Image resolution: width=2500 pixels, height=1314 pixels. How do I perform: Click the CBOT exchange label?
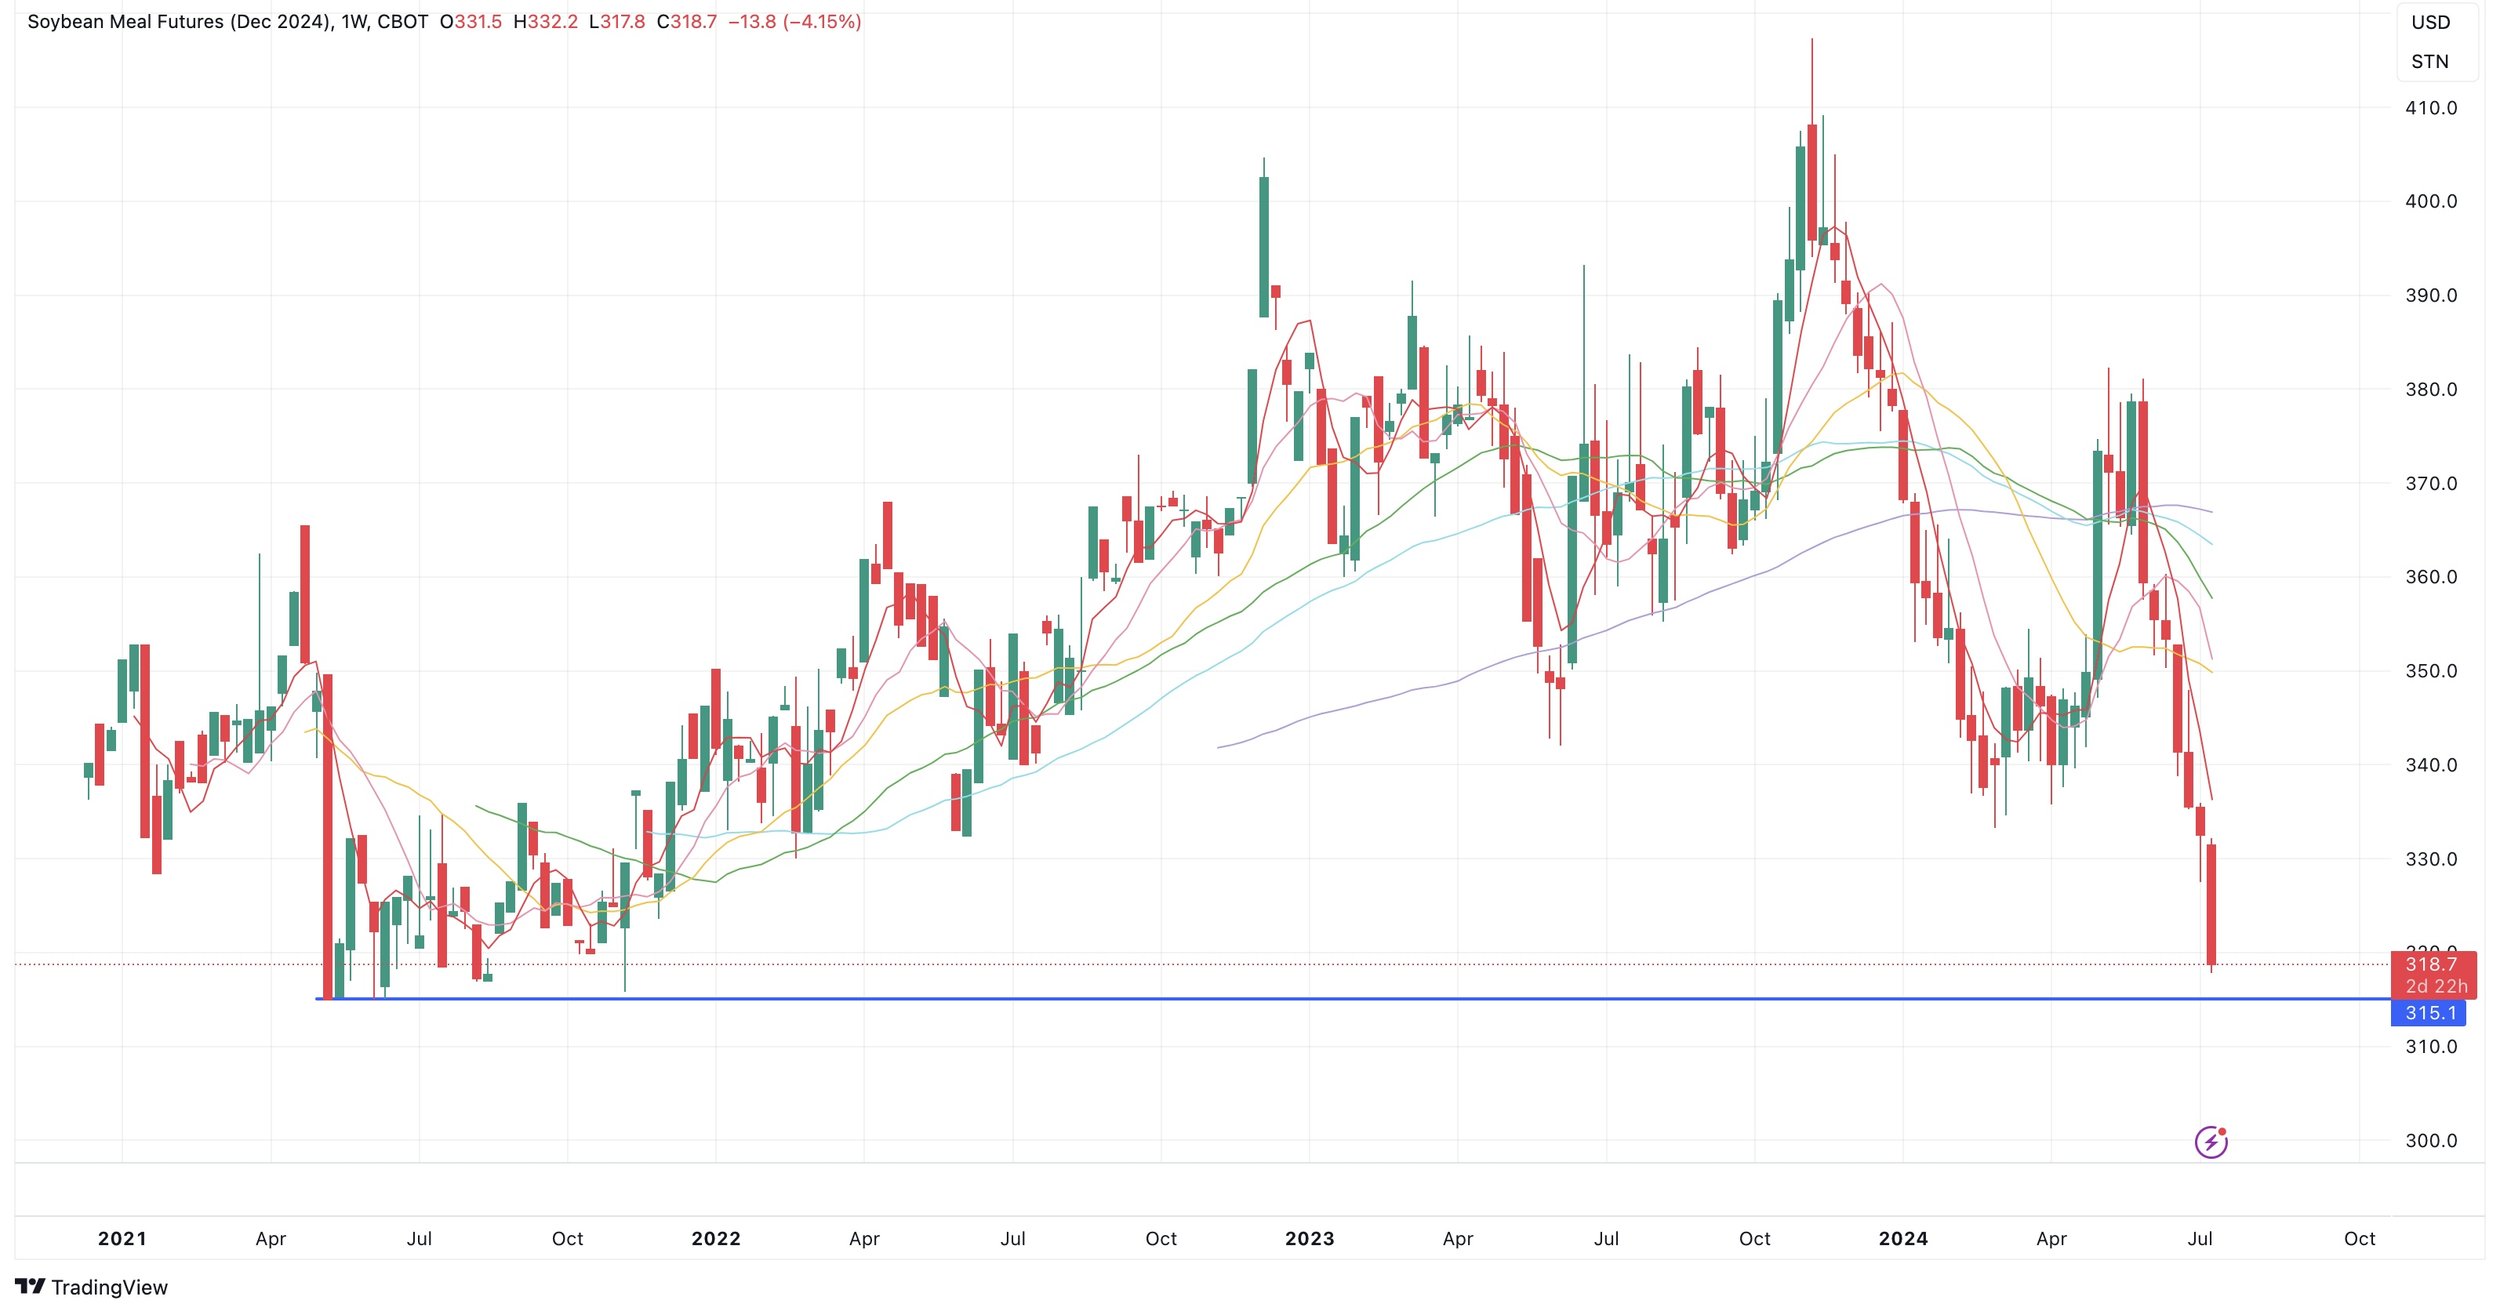pyautogui.click(x=402, y=22)
